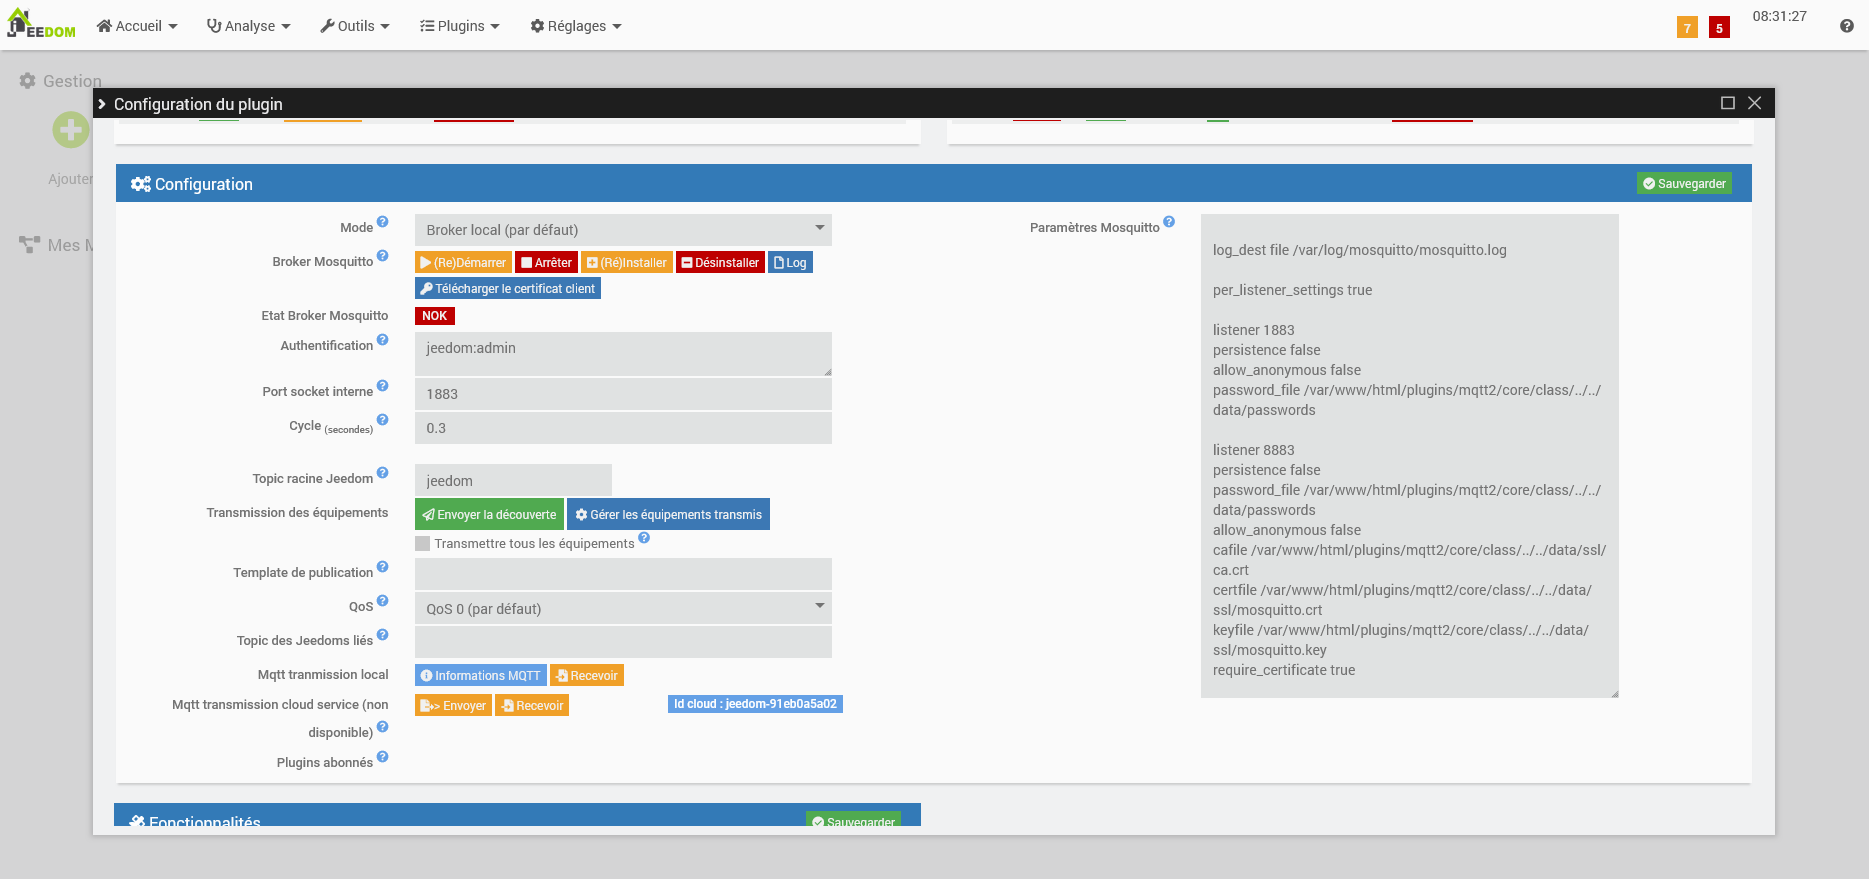Screen dimensions: 1869x879
Task: Open the Outils menu
Action: tap(355, 26)
